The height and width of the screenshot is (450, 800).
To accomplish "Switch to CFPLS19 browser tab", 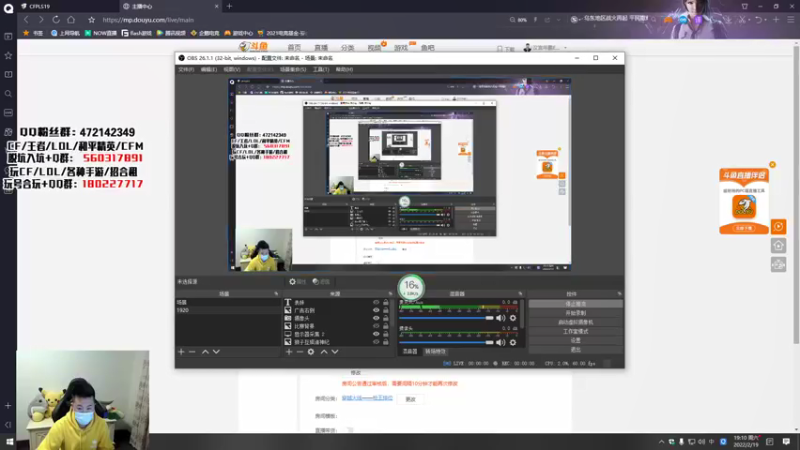I will [x=68, y=6].
